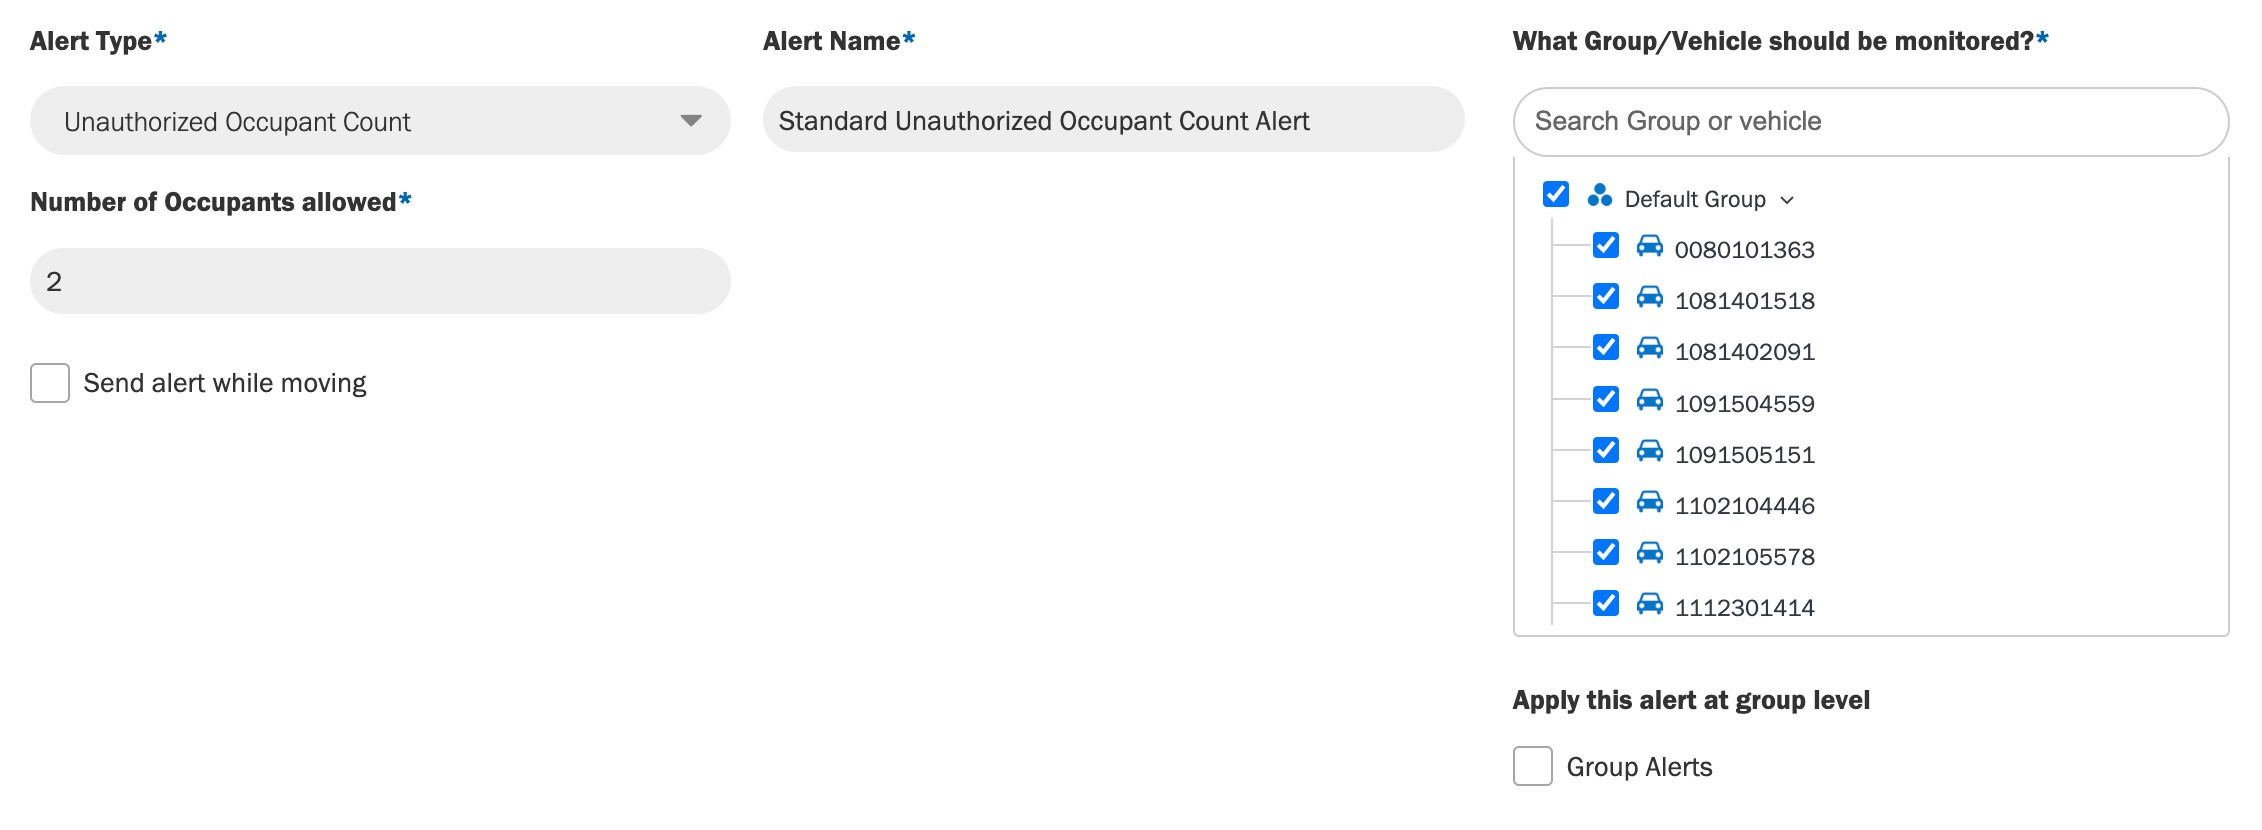Click the Default Group three-dots icon
Viewport: 2262px width, 830px height.
1599,195
